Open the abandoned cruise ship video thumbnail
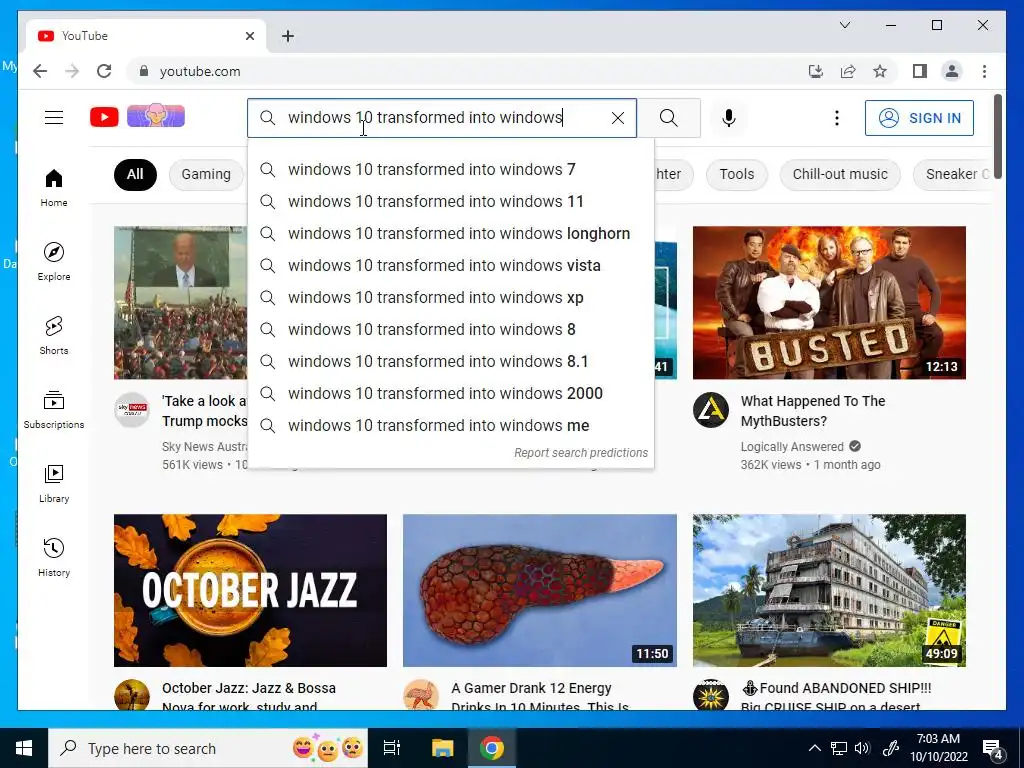Image resolution: width=1024 pixels, height=768 pixels. (829, 590)
